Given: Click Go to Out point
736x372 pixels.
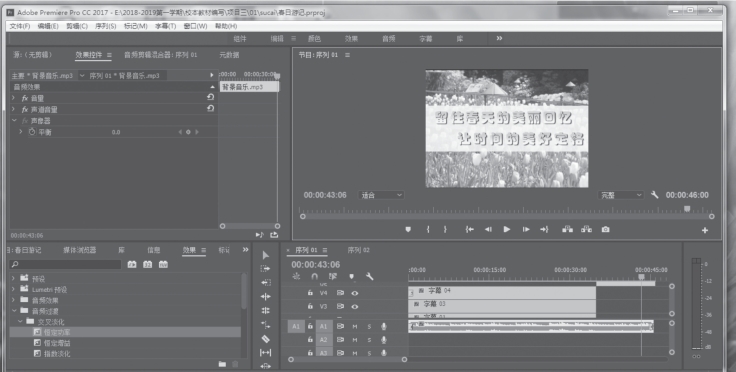Looking at the screenshot, I should 544,229.
